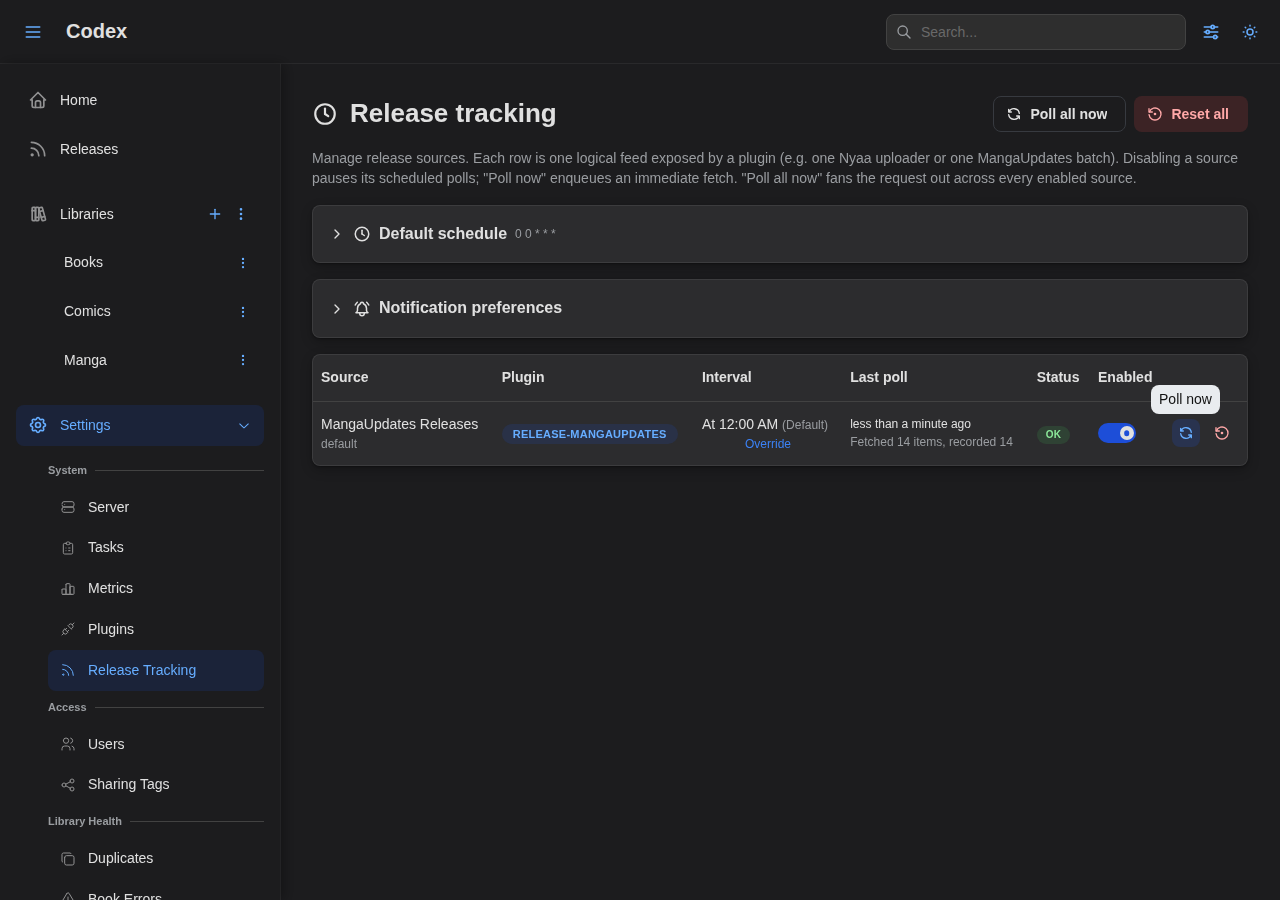1280x900 pixels.
Task: Click the Source column header
Action: (345, 377)
